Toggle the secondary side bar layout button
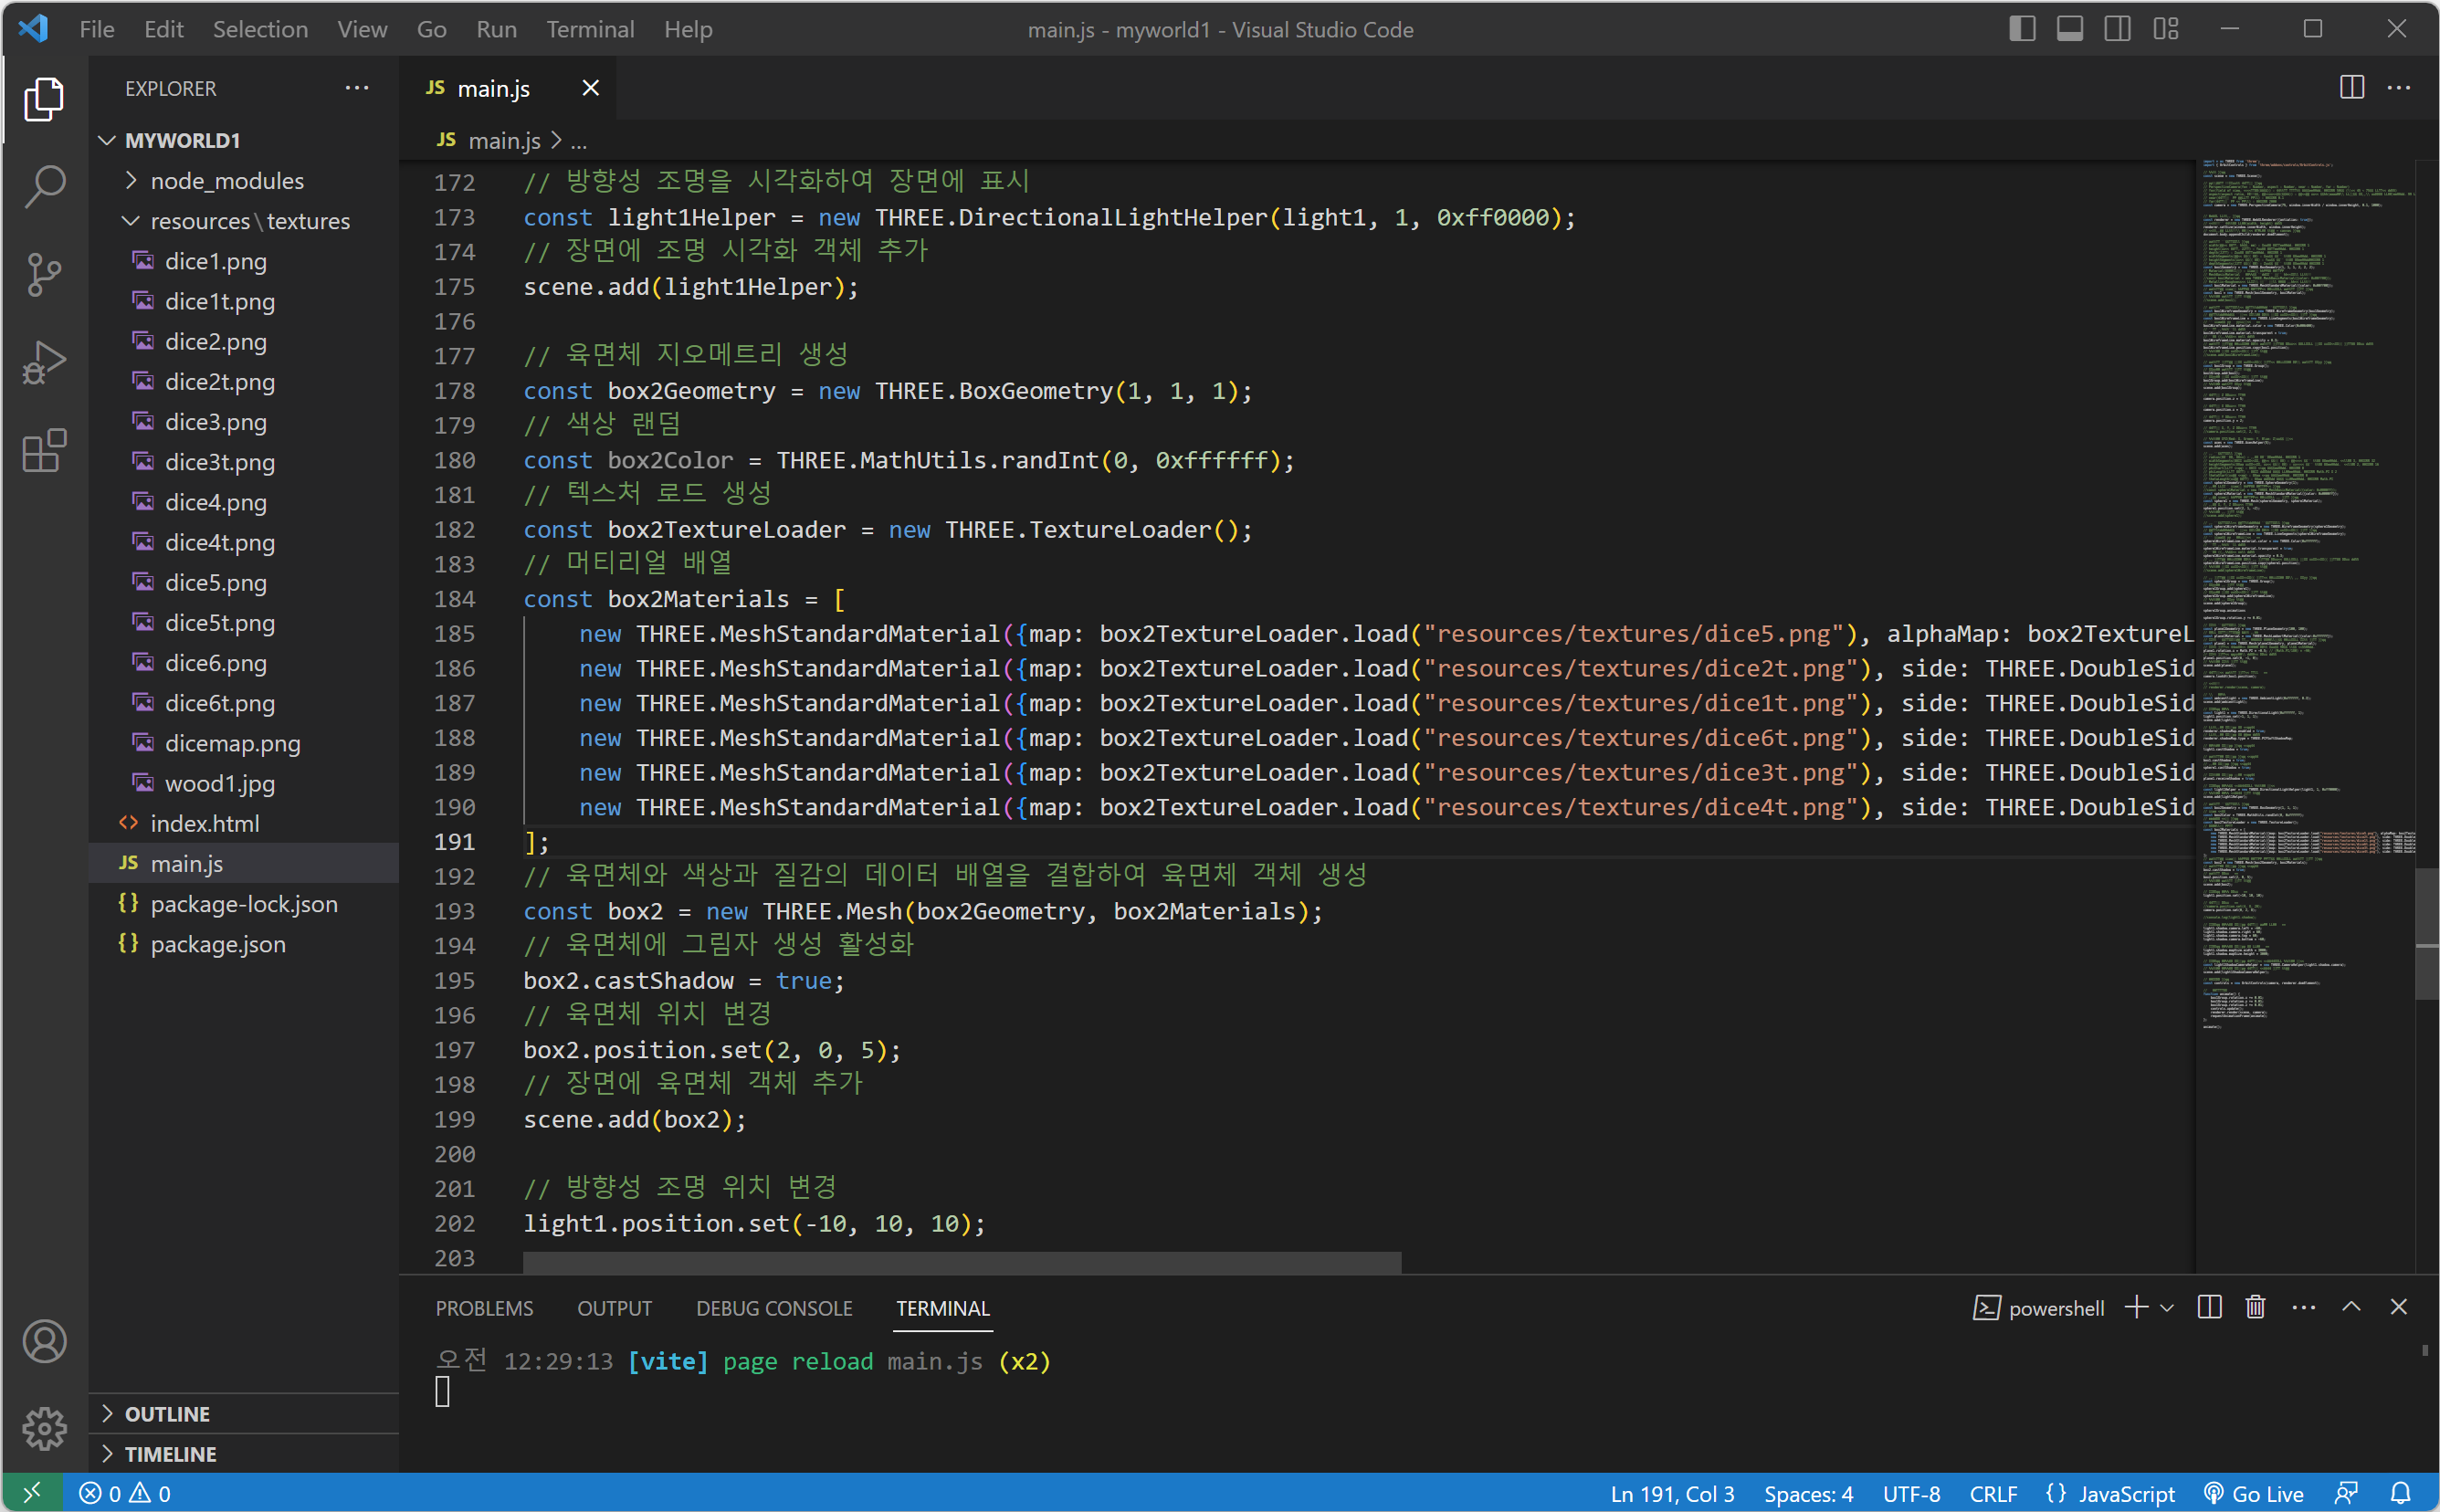 (x=2117, y=29)
